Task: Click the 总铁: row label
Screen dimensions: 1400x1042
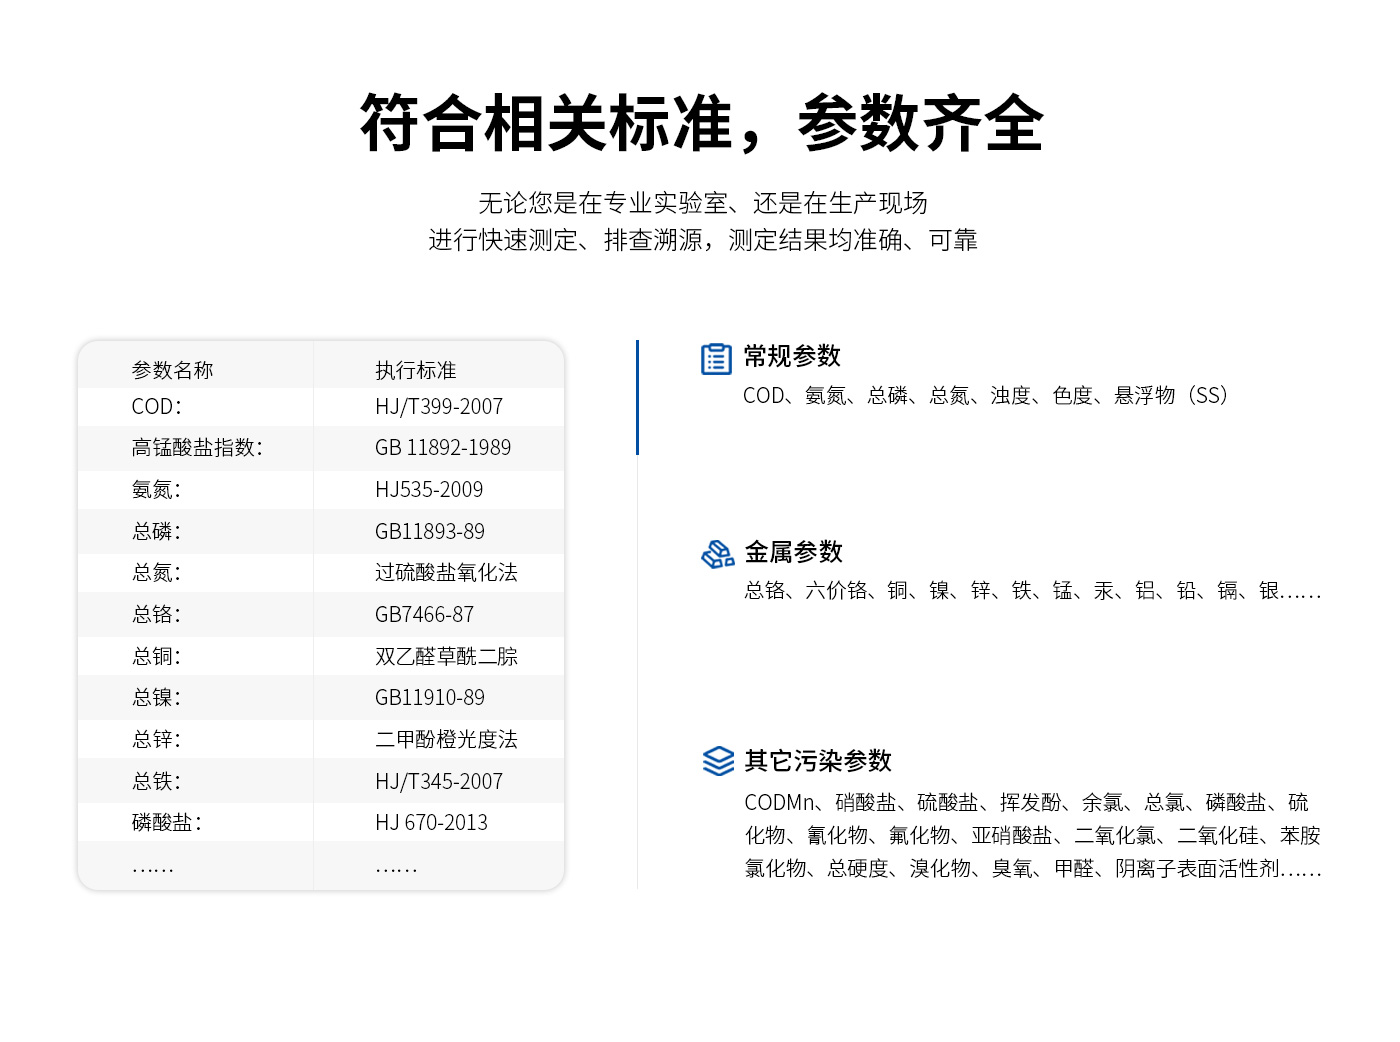Action: tap(157, 782)
